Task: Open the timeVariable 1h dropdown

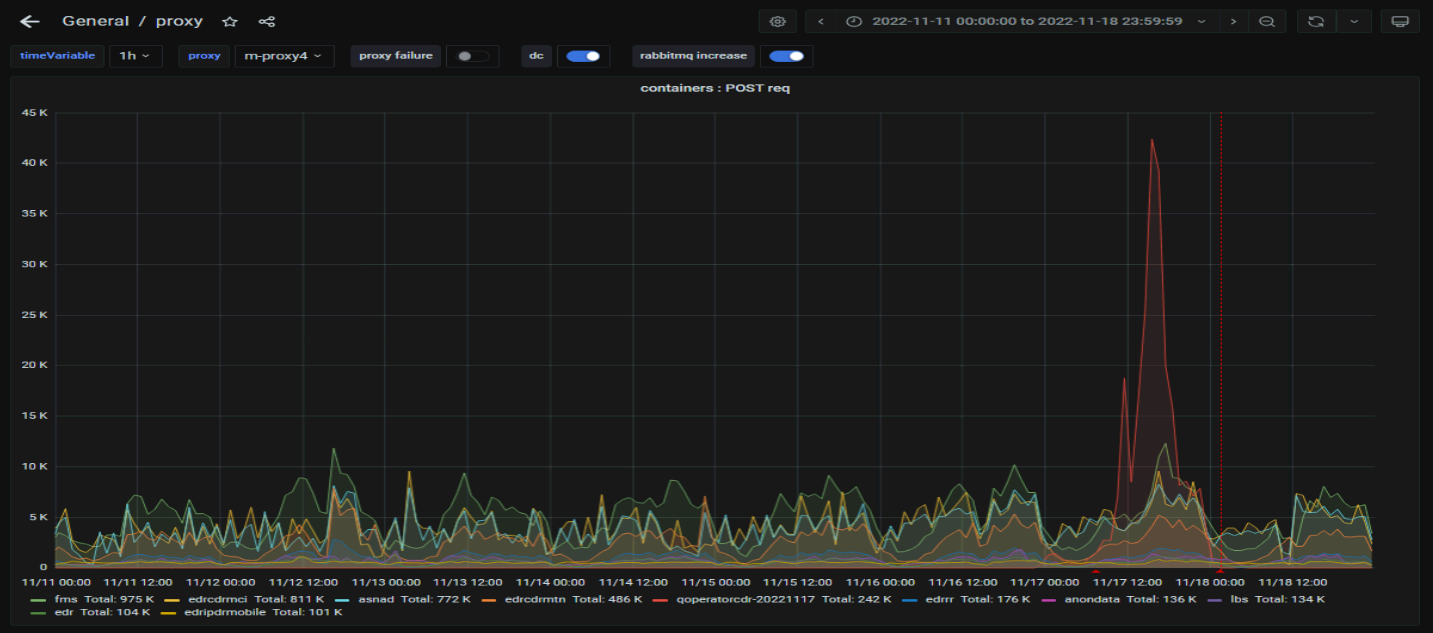Action: (135, 56)
